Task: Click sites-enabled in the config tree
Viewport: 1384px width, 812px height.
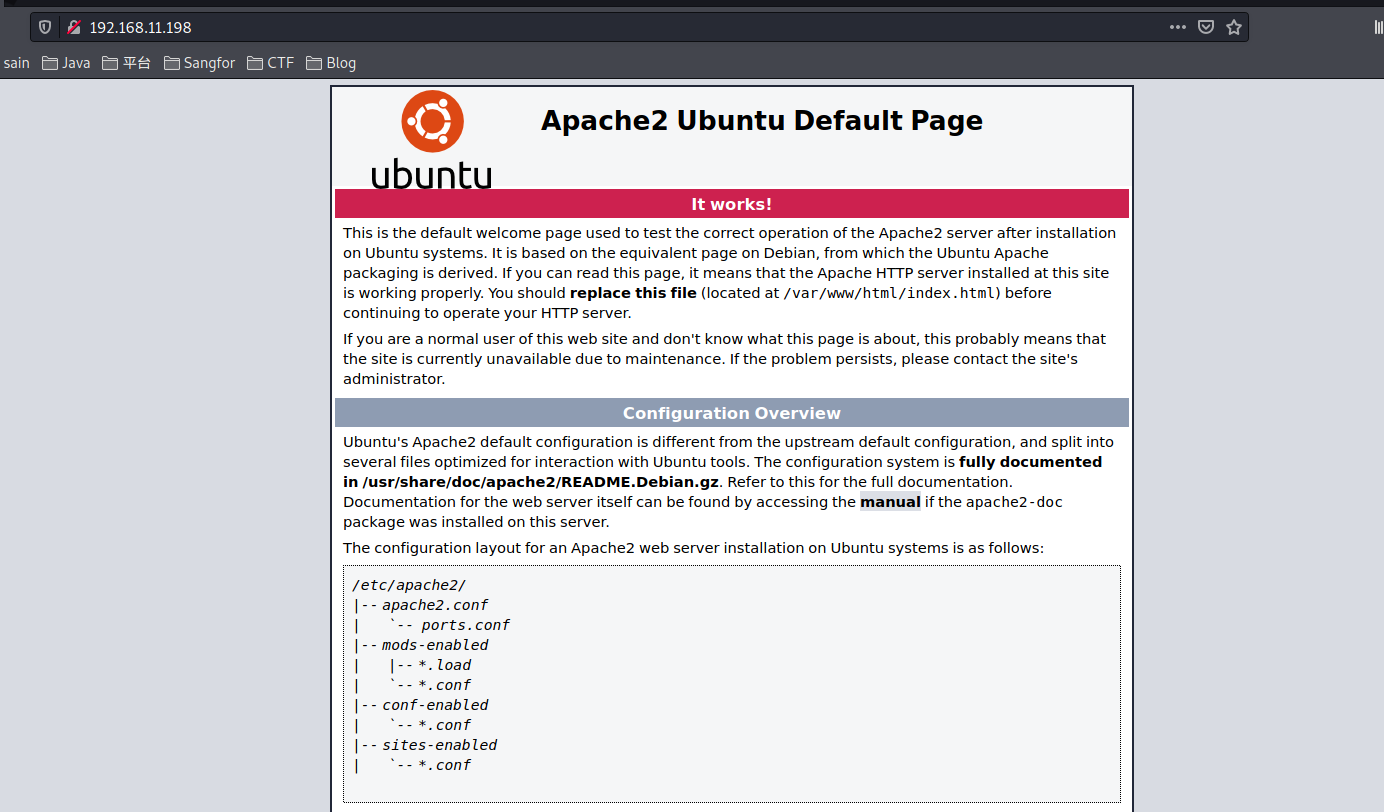Action: pyautogui.click(x=439, y=745)
